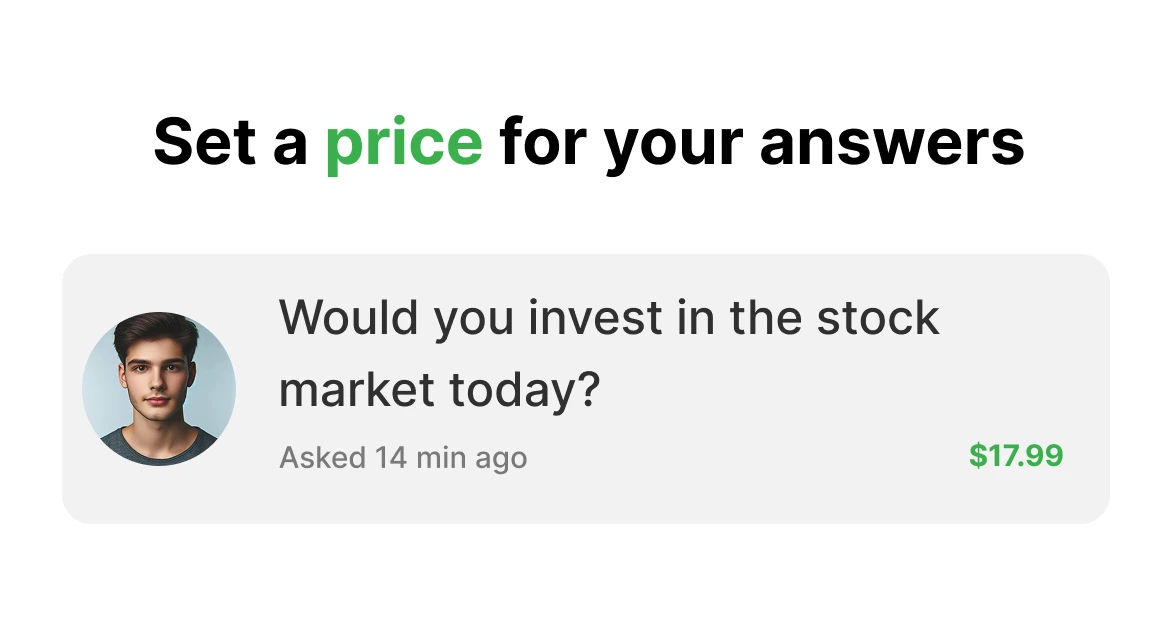Click the user's profile avatar photo
Image resolution: width=1172 pixels, height=640 pixels.
coord(159,389)
